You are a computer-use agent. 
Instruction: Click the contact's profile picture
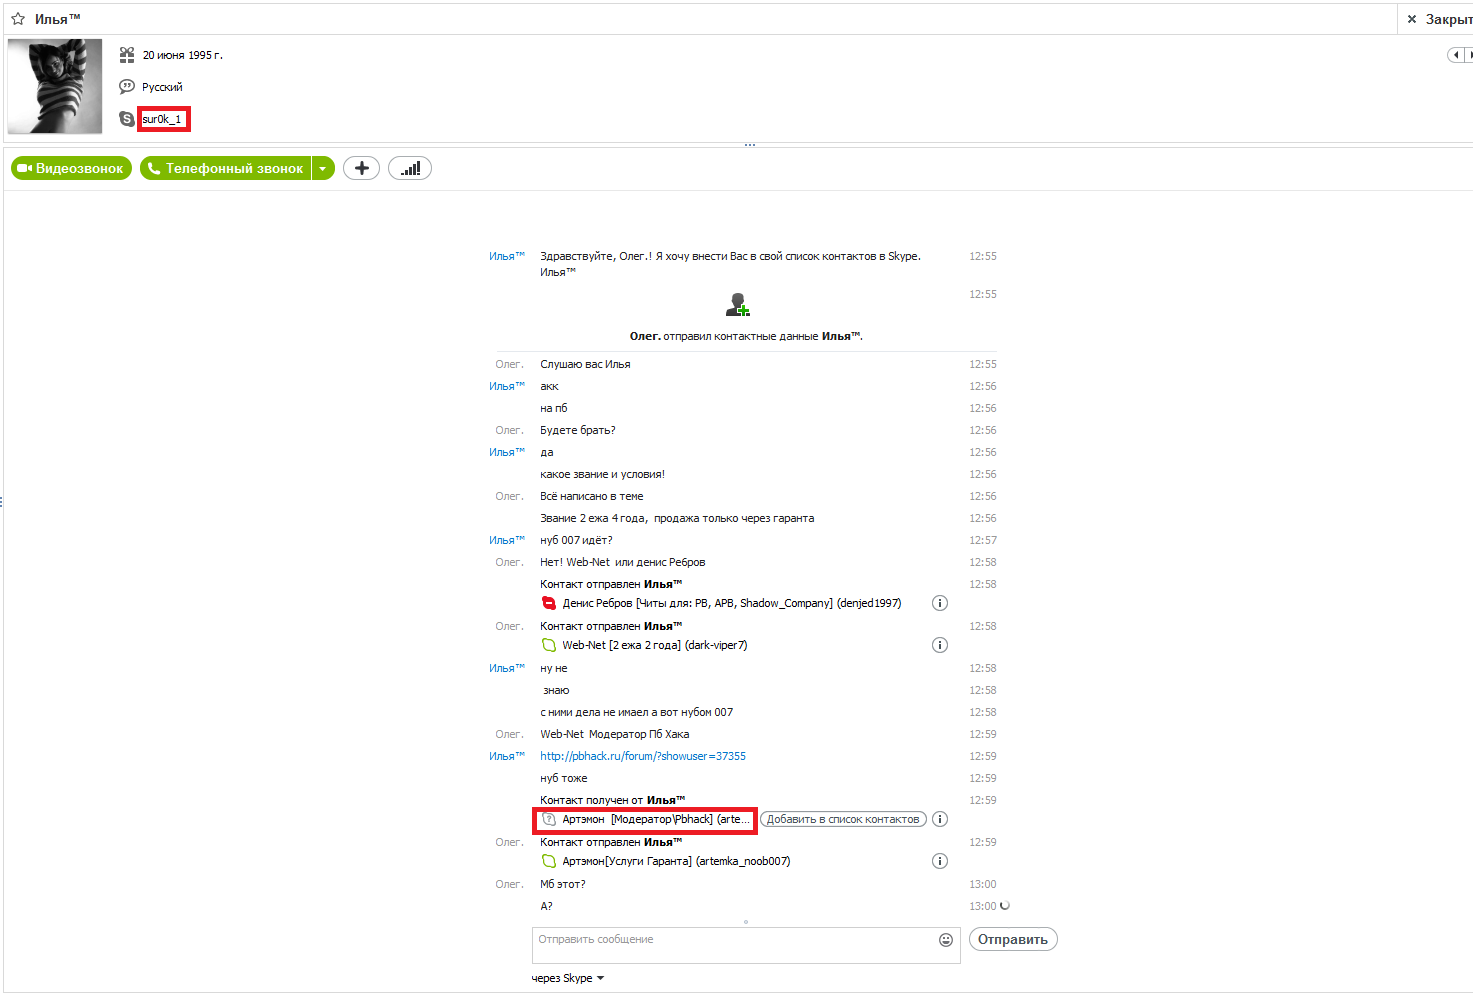(x=55, y=86)
